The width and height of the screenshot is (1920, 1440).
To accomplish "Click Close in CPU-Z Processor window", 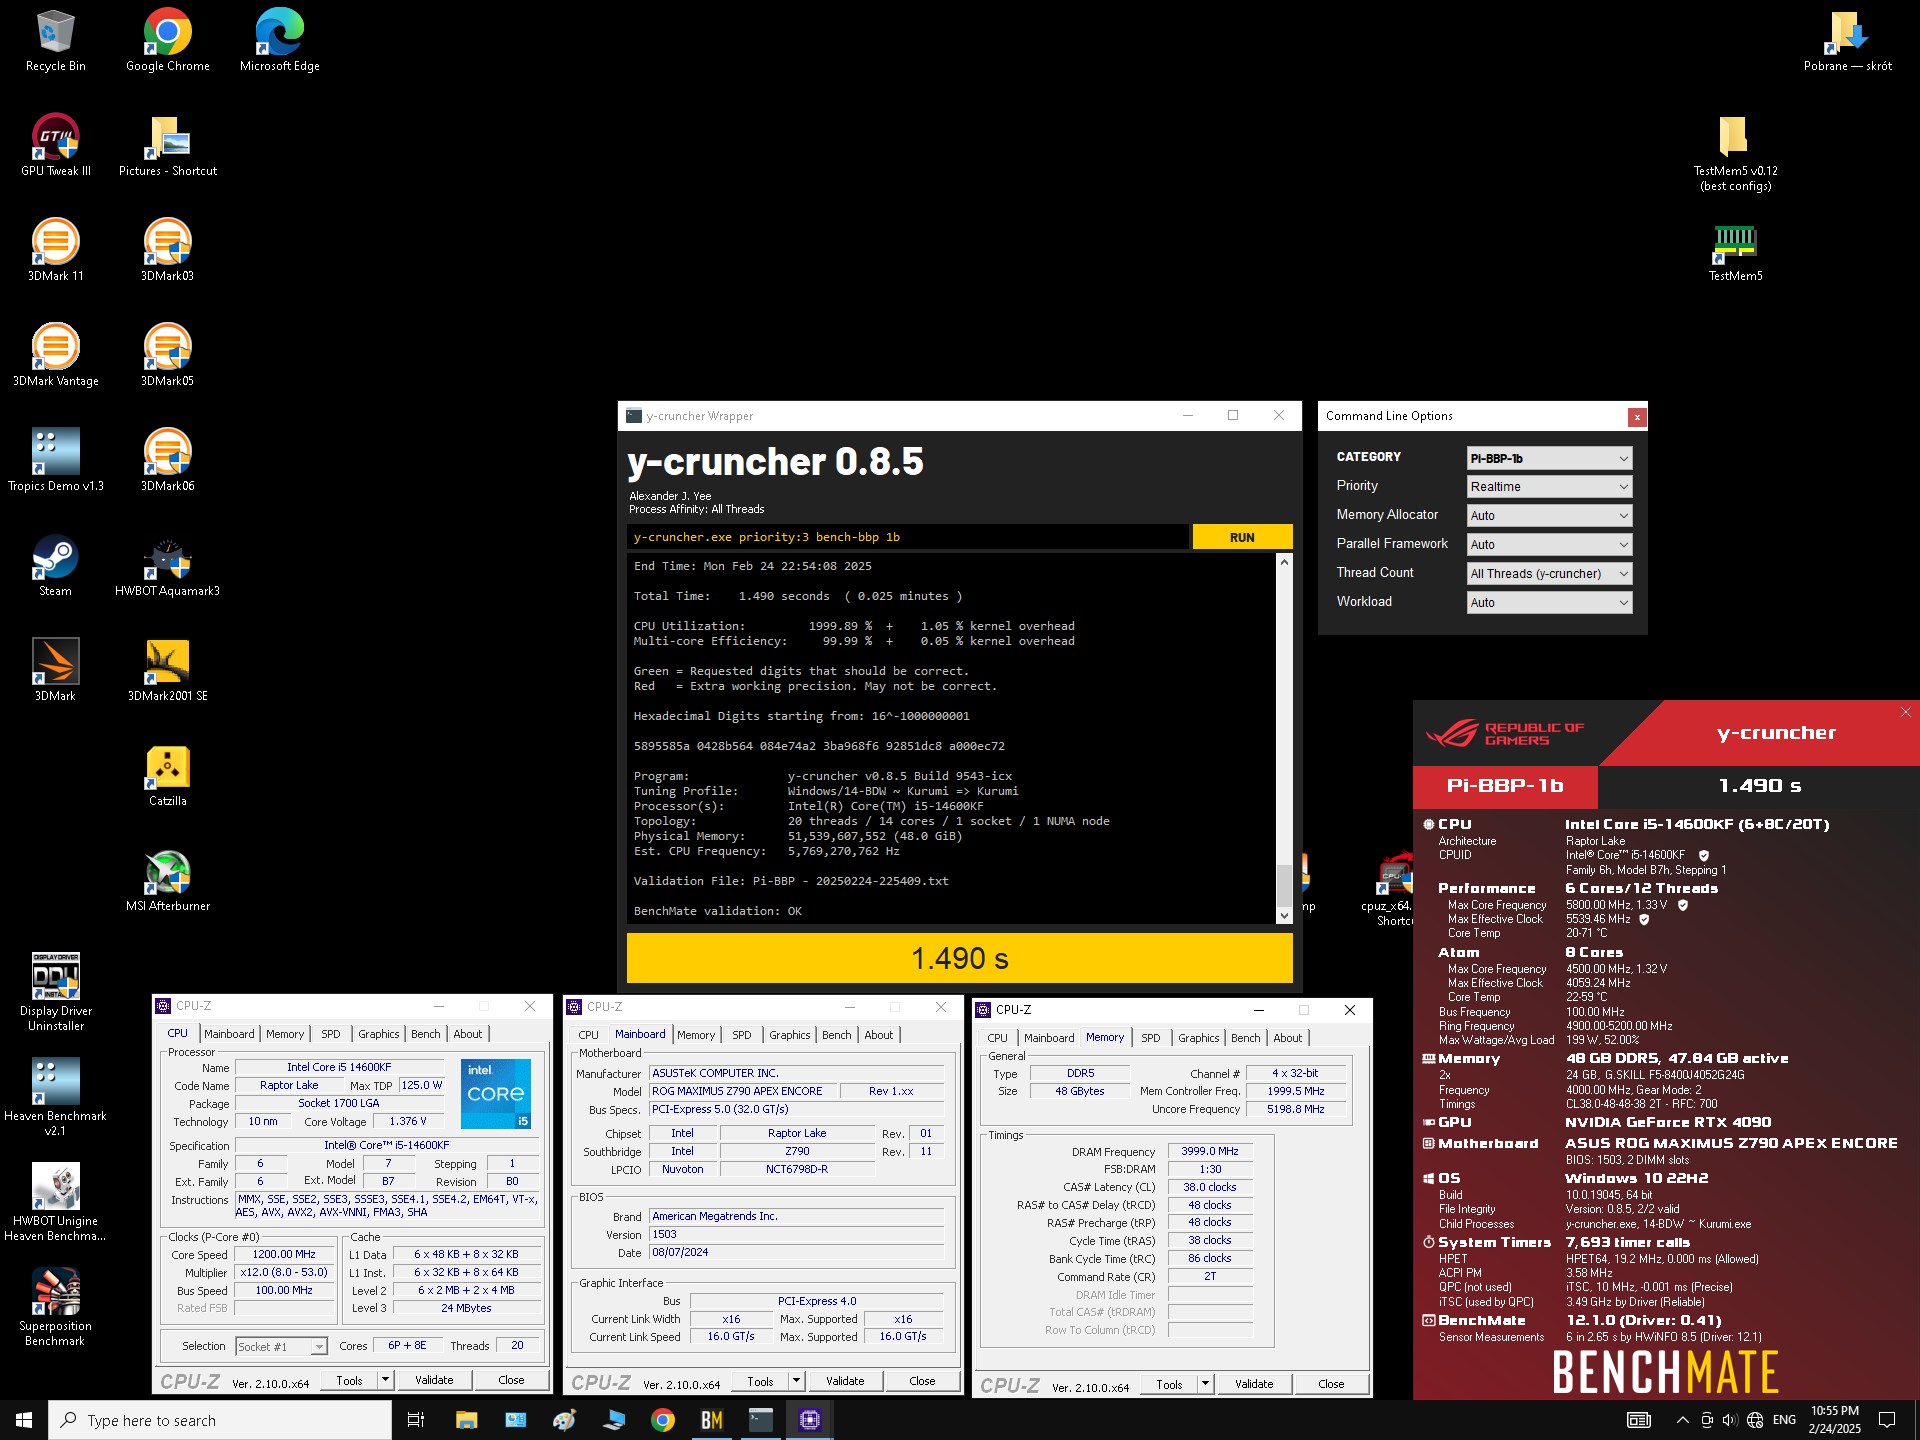I will pos(511,1380).
